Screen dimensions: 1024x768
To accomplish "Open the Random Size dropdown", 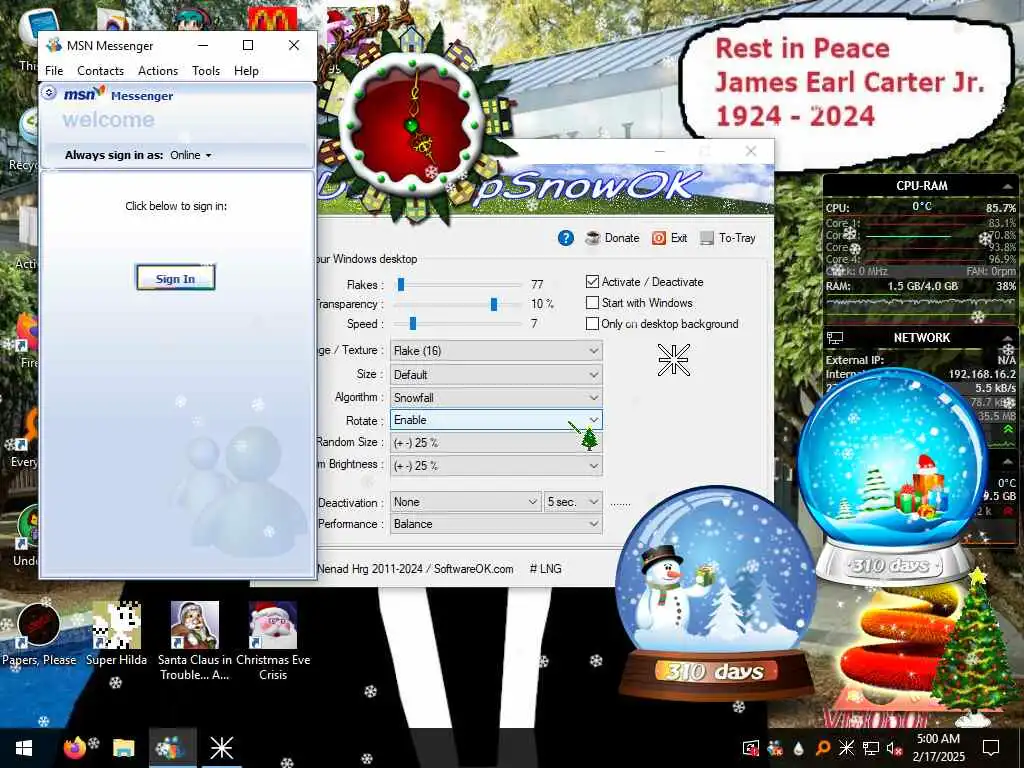I will click(496, 443).
